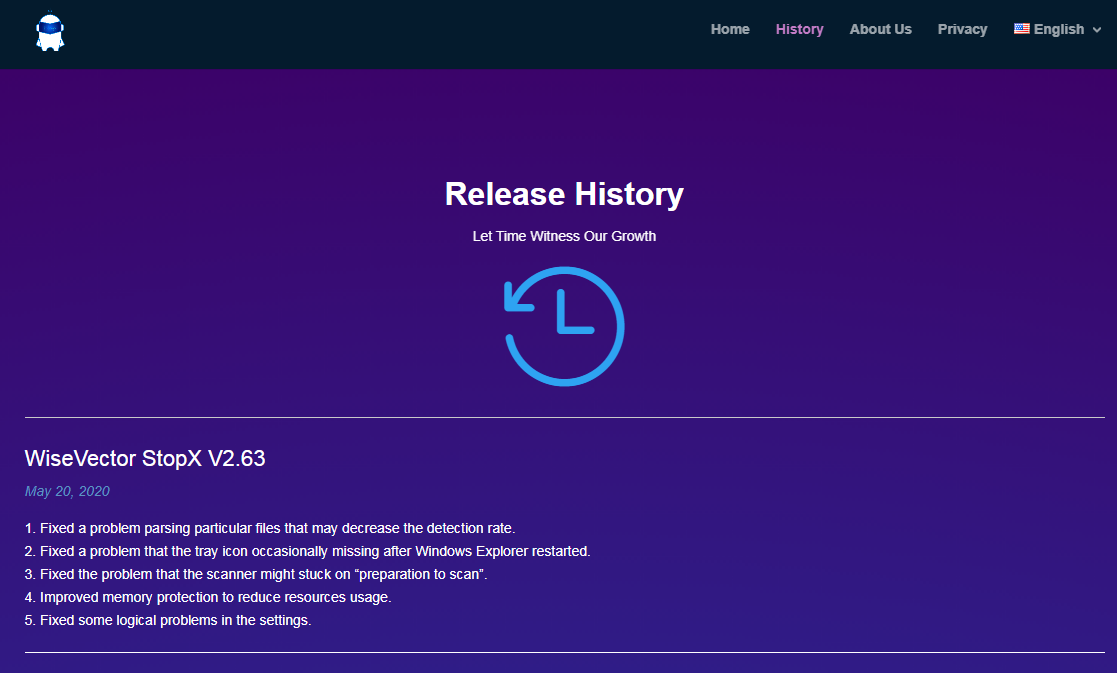Click the WiseVector robot logo

tap(50, 31)
